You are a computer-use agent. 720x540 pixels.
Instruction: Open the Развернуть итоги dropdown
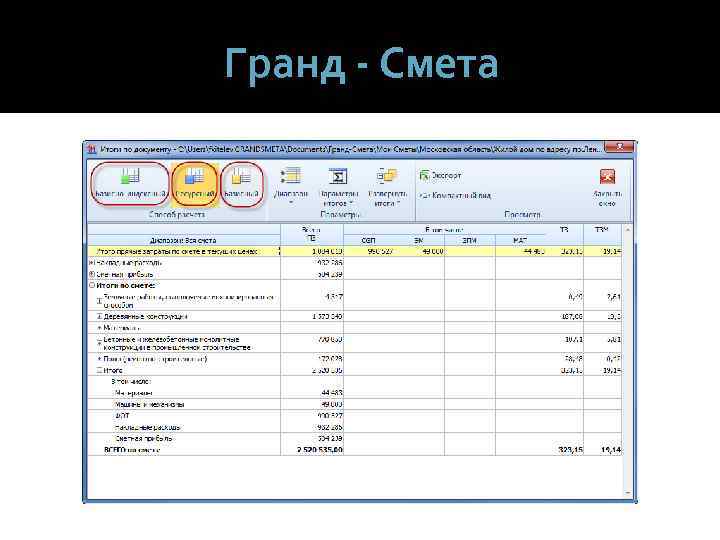(387, 186)
